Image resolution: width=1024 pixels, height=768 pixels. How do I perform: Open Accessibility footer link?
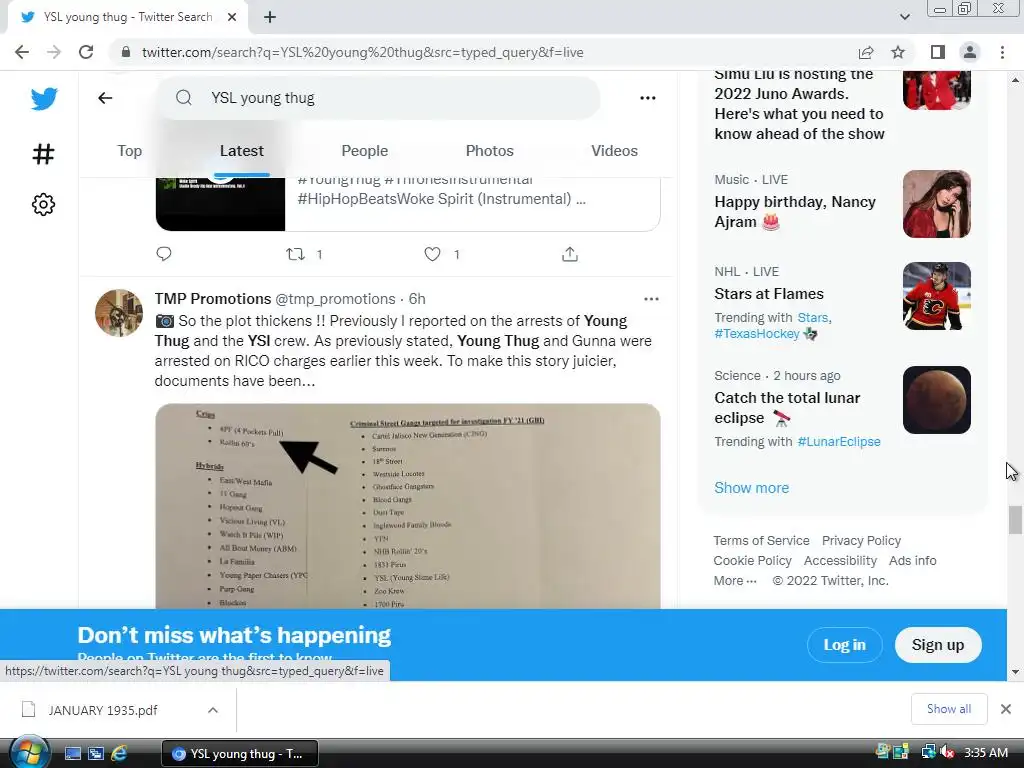[840, 560]
